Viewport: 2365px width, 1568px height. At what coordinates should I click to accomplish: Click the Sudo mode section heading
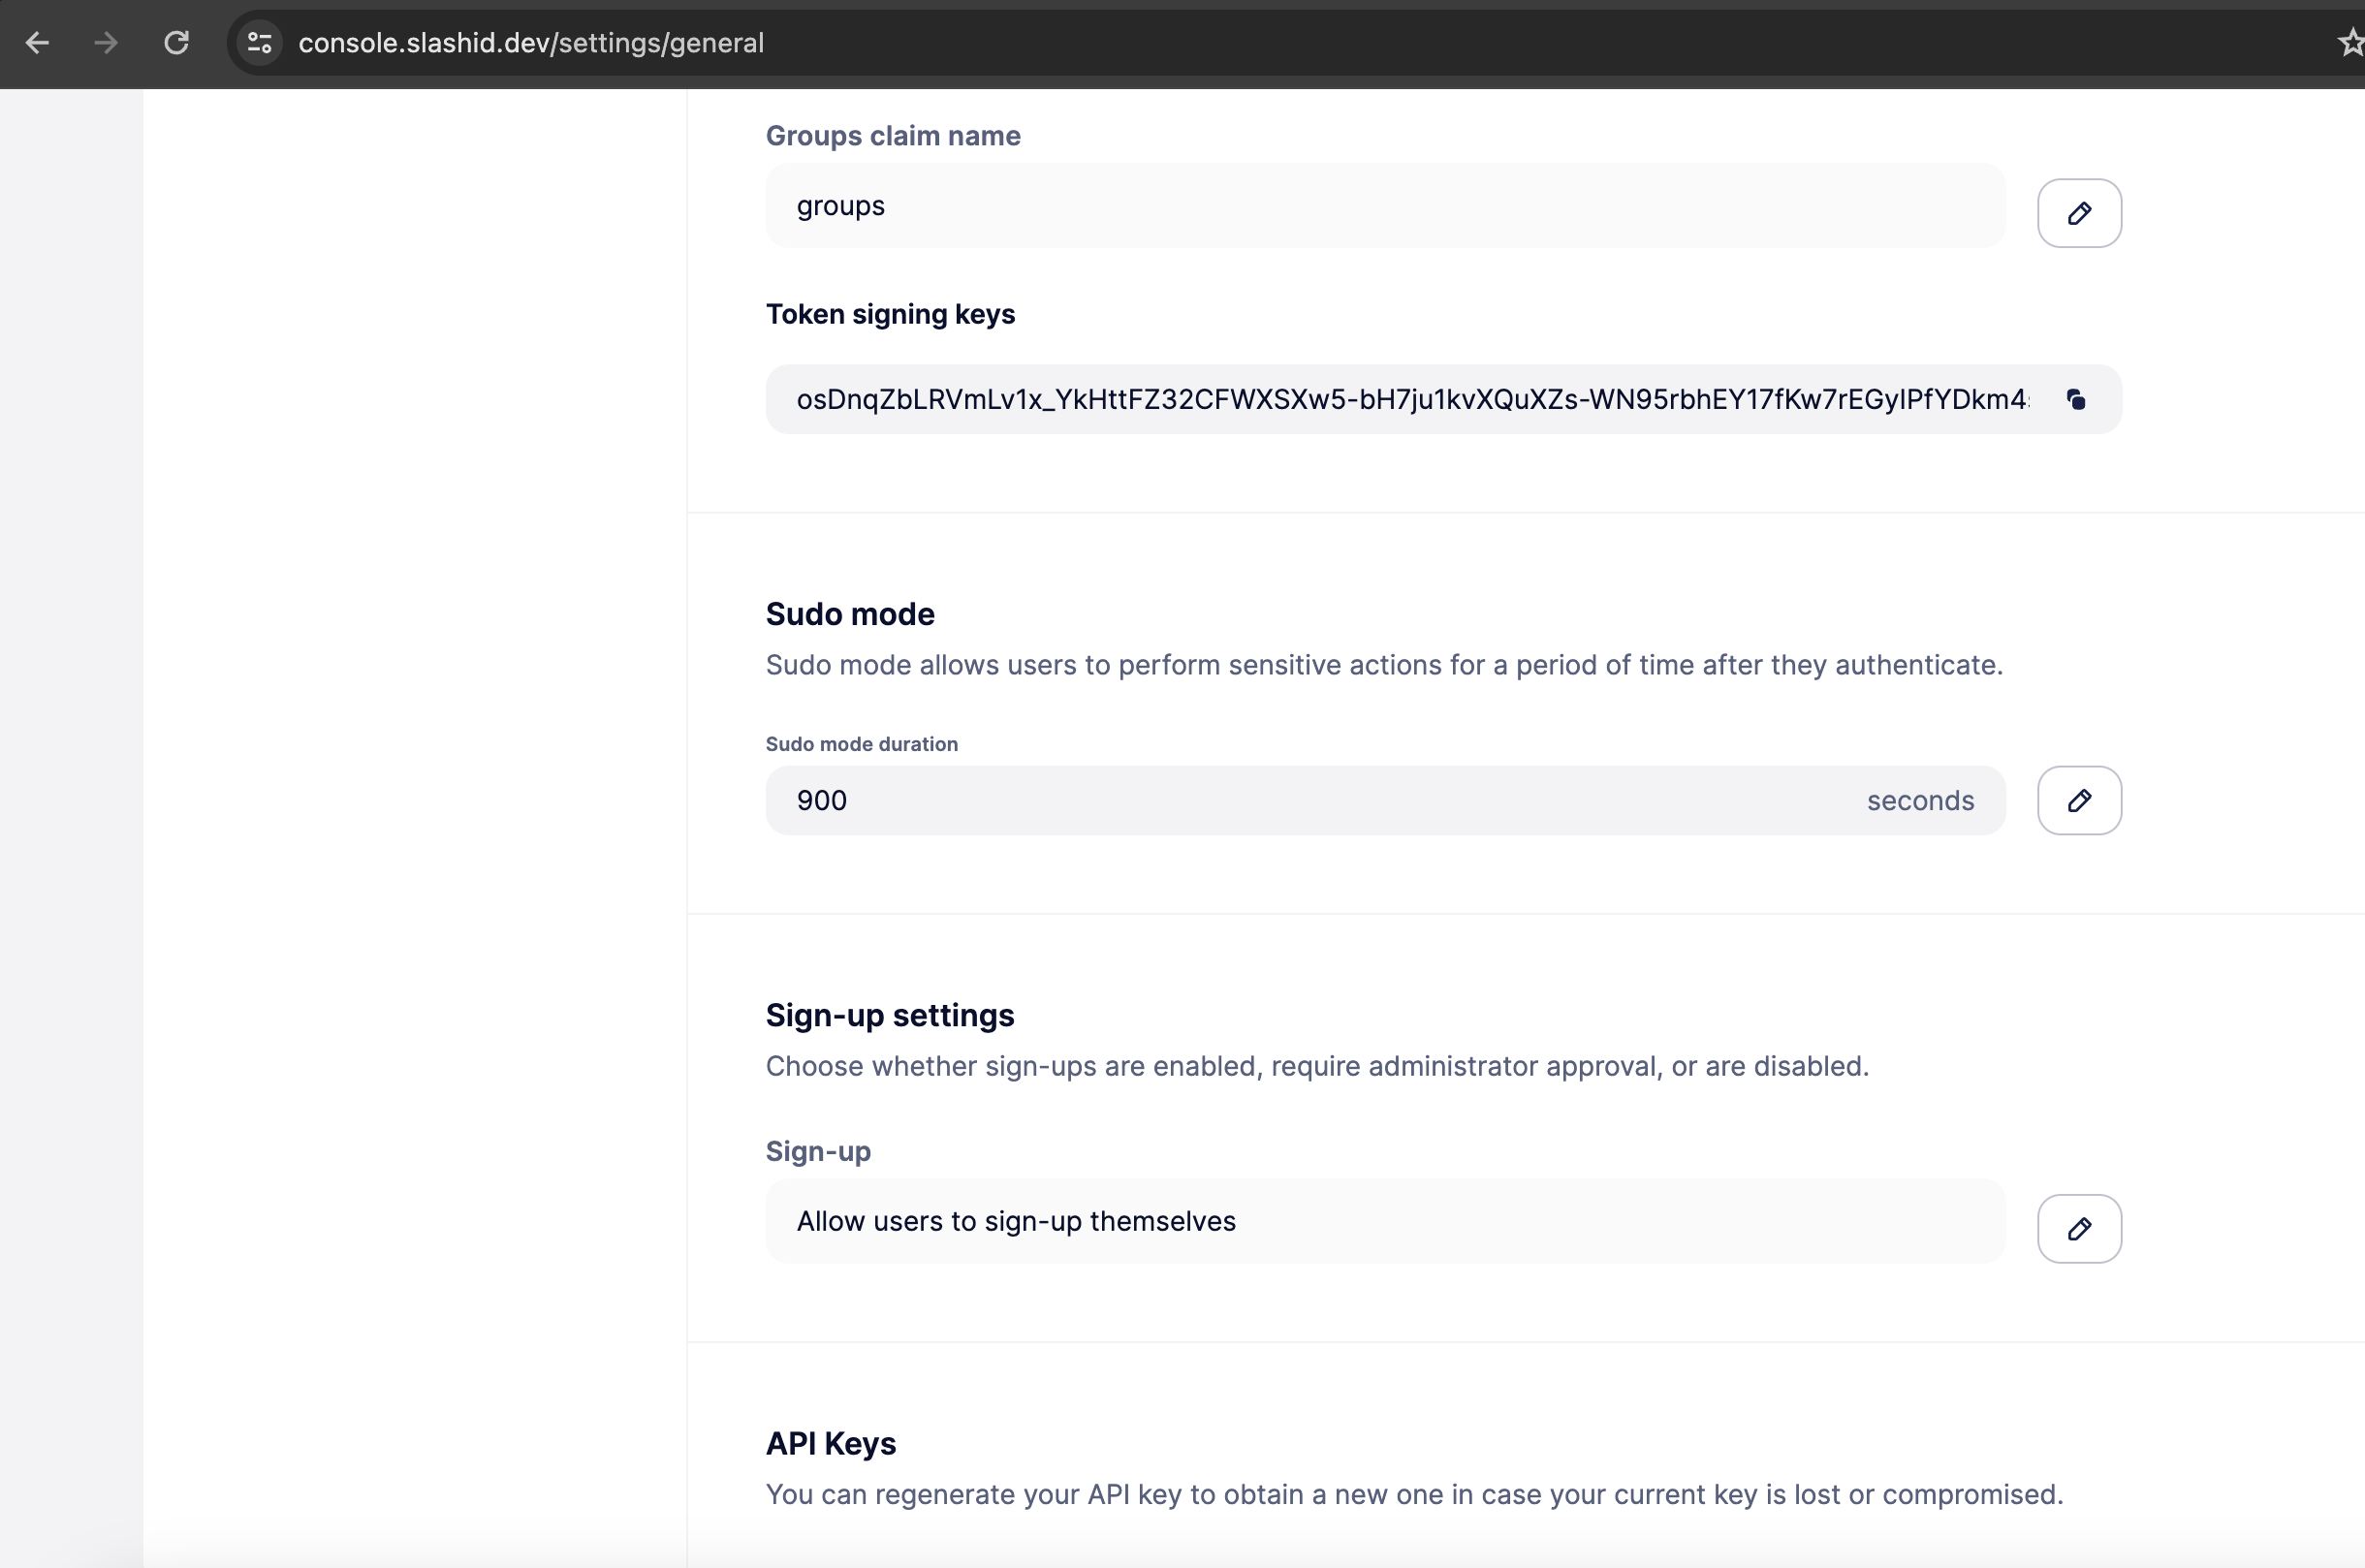click(x=849, y=614)
